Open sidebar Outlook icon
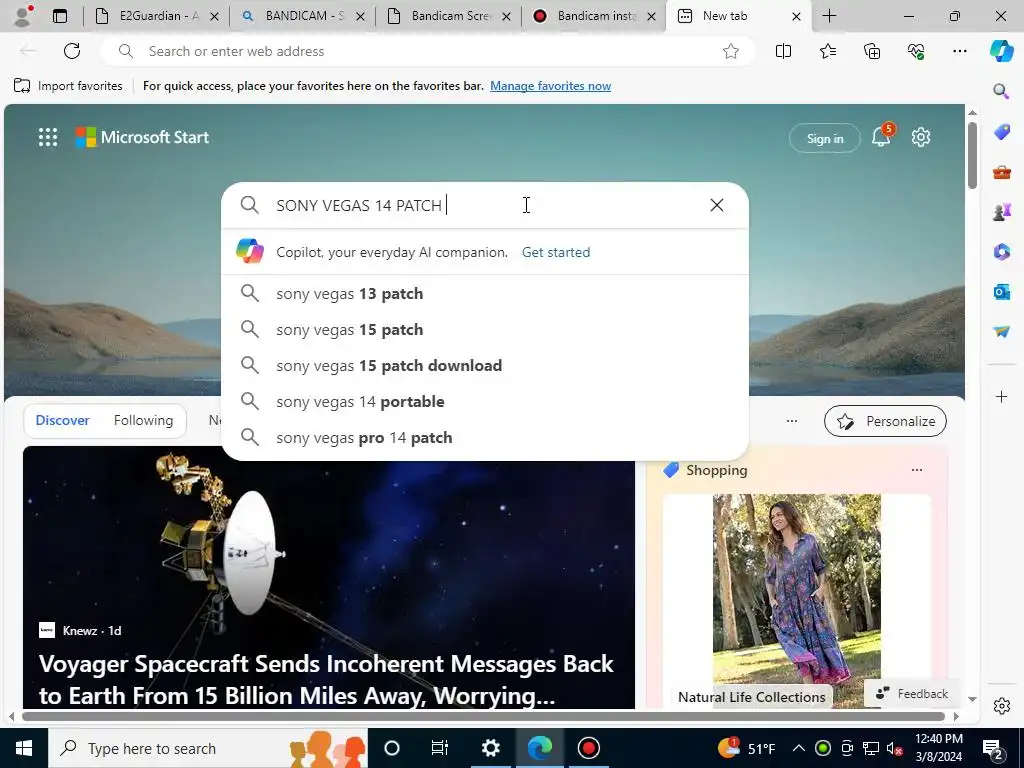1024x768 pixels. click(1001, 291)
